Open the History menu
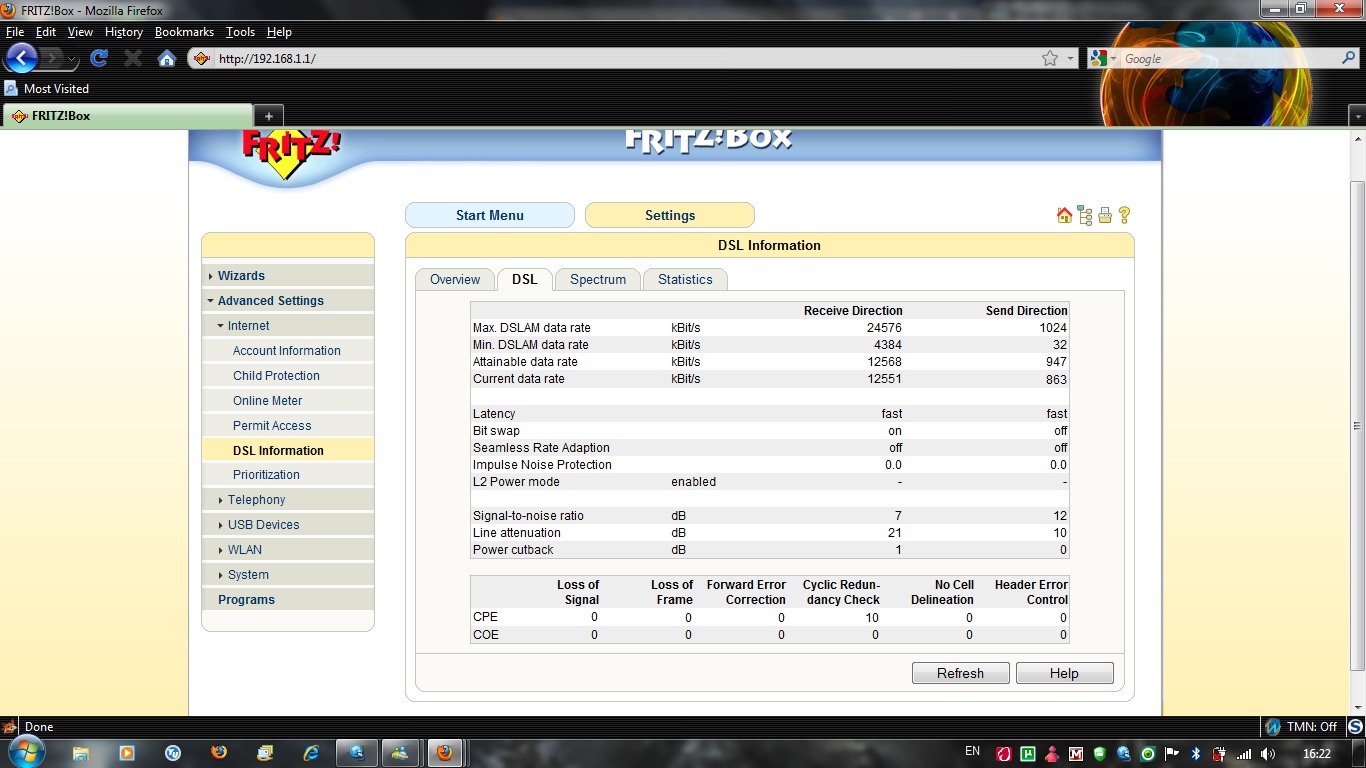Image resolution: width=1366 pixels, height=768 pixels. 124,32
